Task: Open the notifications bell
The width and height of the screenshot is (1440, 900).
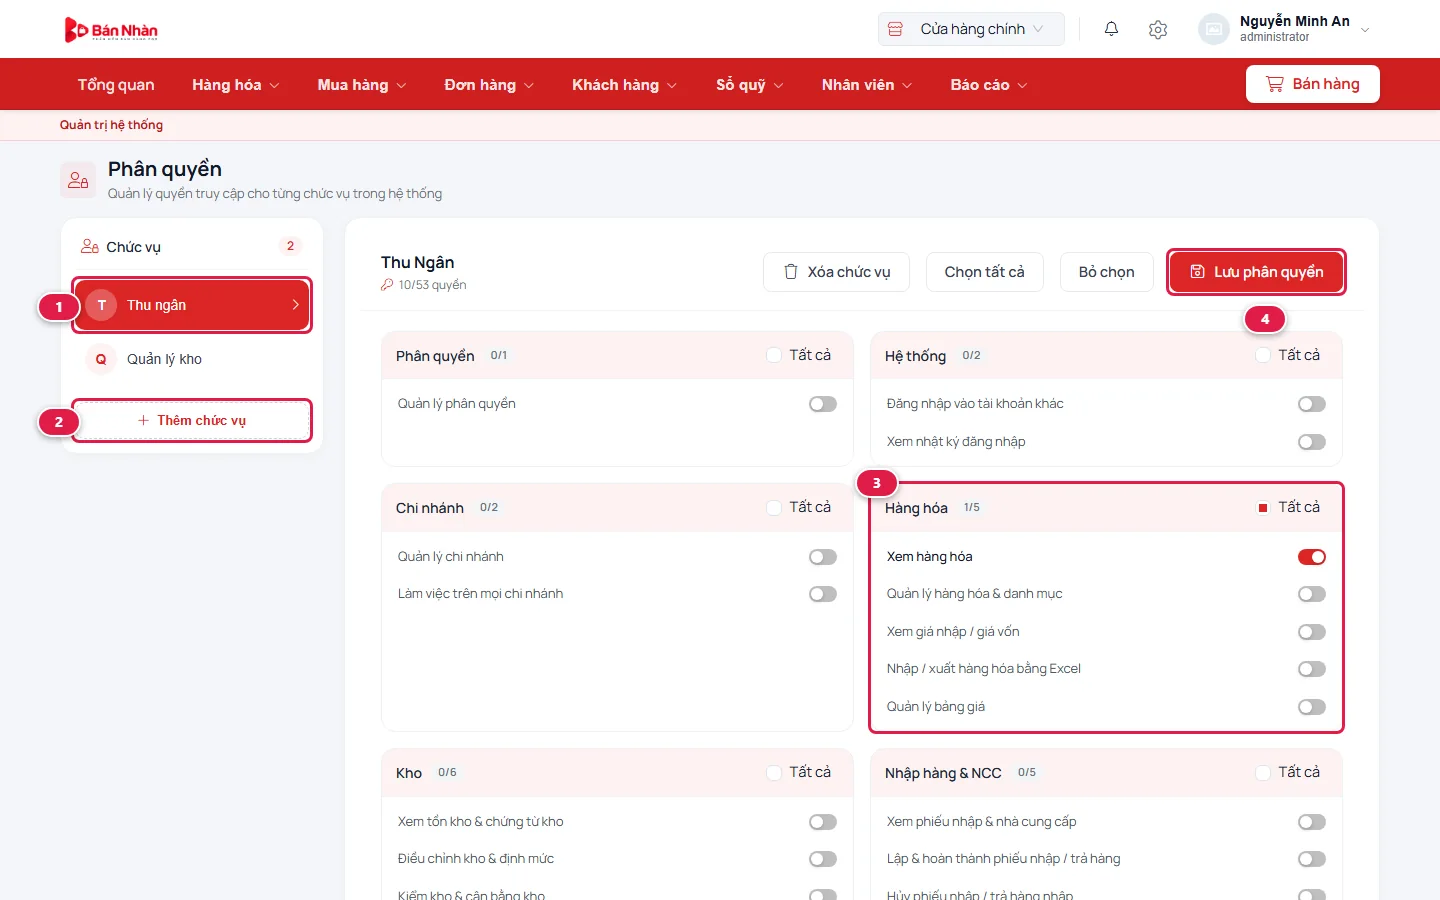Action: [x=1111, y=29]
